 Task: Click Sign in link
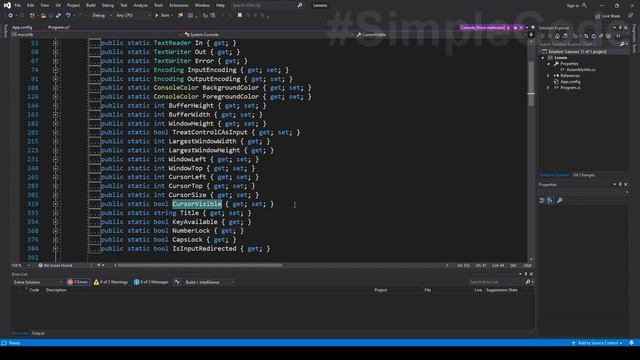coord(573,5)
